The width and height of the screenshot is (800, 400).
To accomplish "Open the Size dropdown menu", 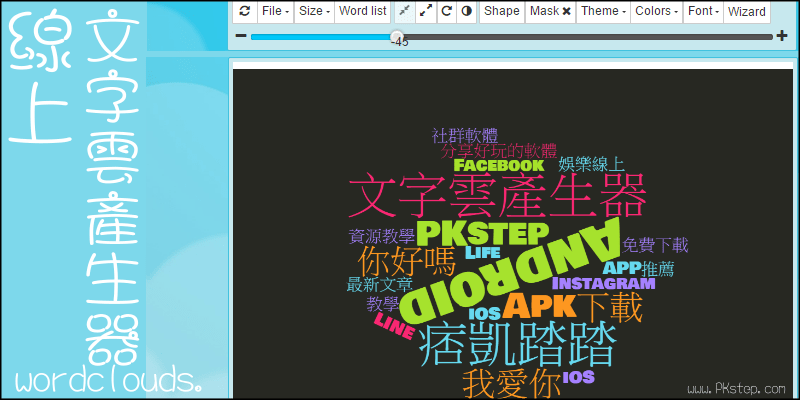I will [x=314, y=11].
